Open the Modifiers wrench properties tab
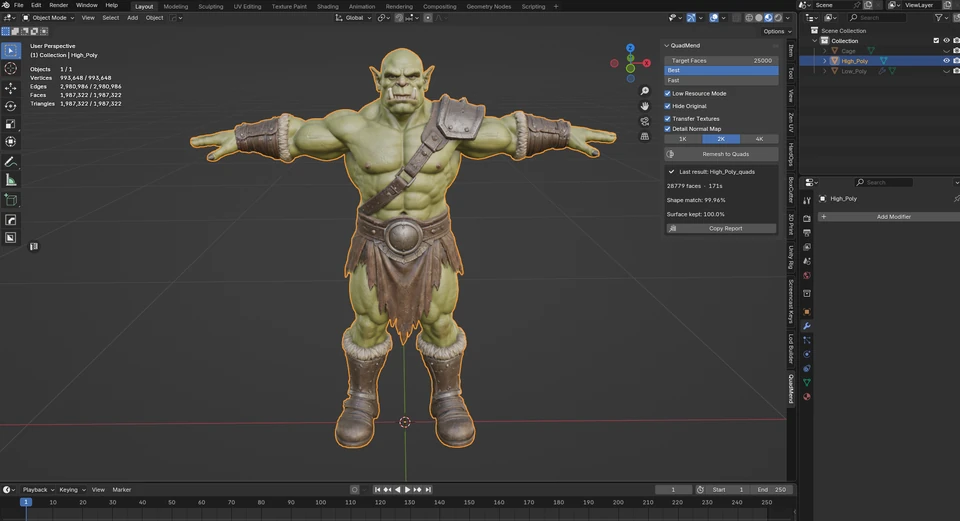Viewport: 960px width, 521px height. (807, 326)
